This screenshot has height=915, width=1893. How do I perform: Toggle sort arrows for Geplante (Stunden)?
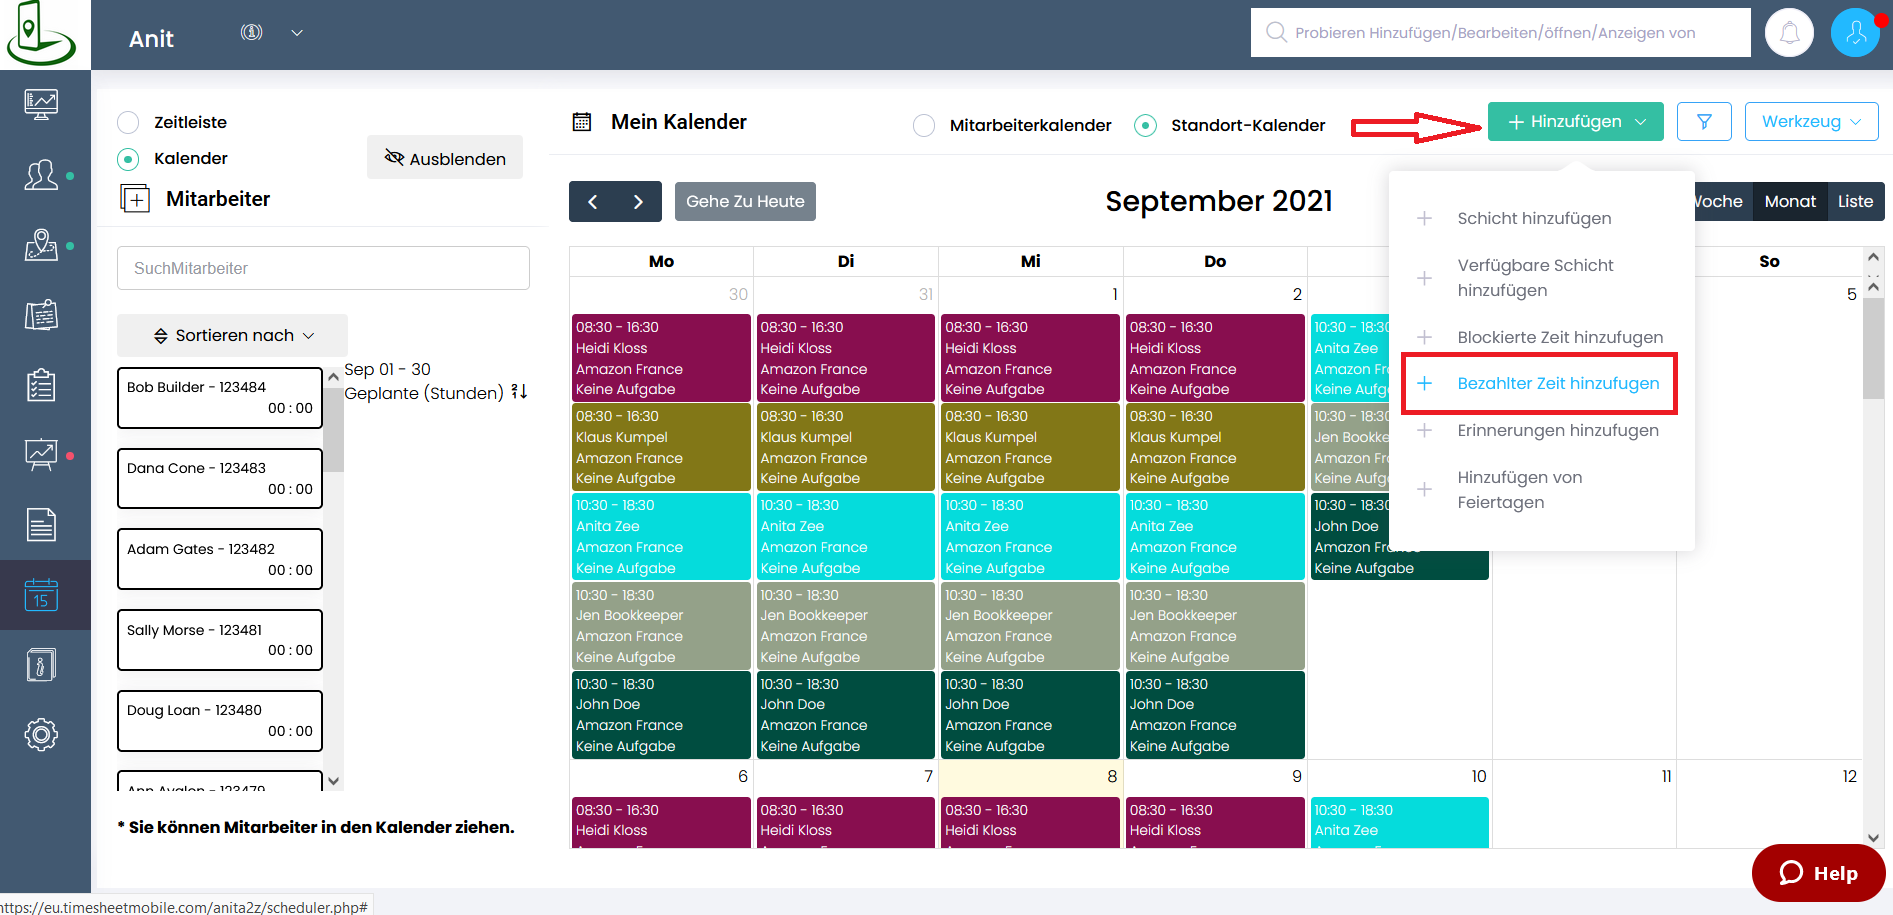(519, 392)
